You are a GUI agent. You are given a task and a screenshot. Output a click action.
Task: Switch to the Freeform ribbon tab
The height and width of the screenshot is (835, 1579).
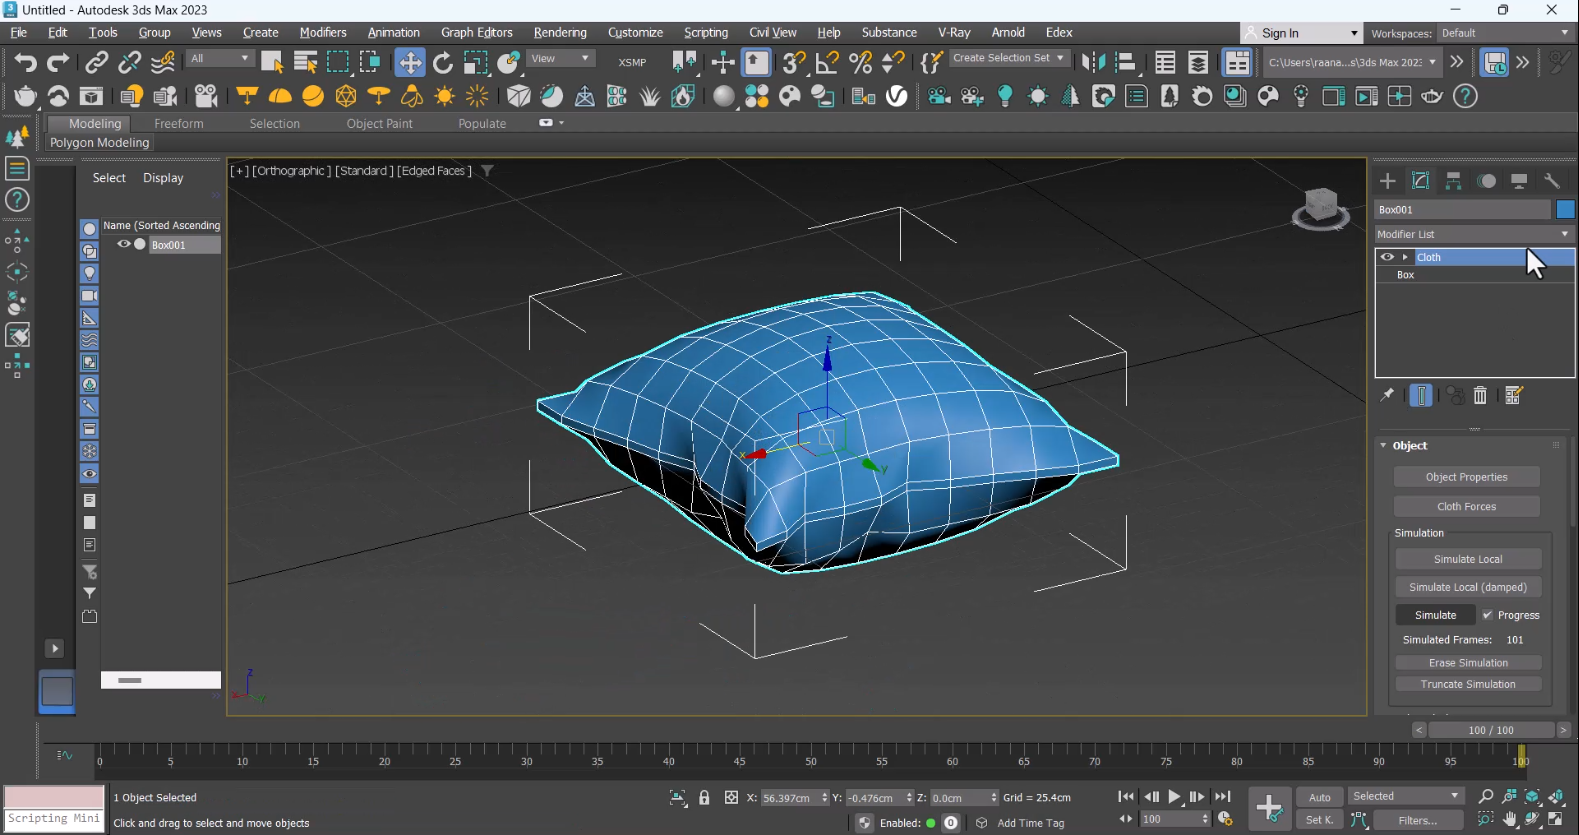pos(178,124)
